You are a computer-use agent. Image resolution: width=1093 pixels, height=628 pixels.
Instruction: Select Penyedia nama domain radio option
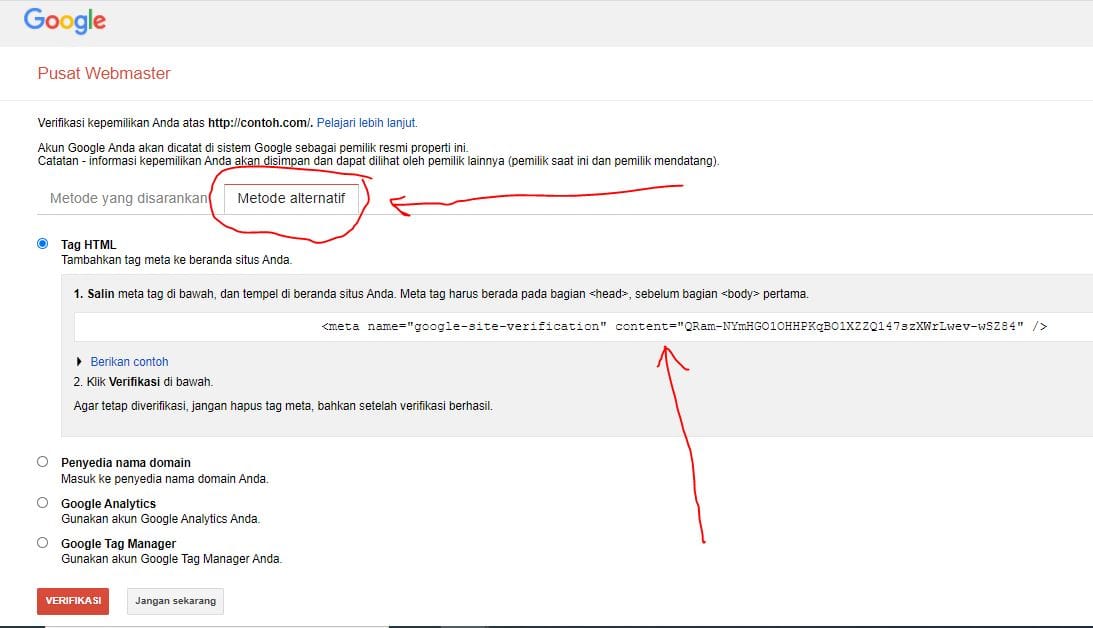click(x=43, y=461)
